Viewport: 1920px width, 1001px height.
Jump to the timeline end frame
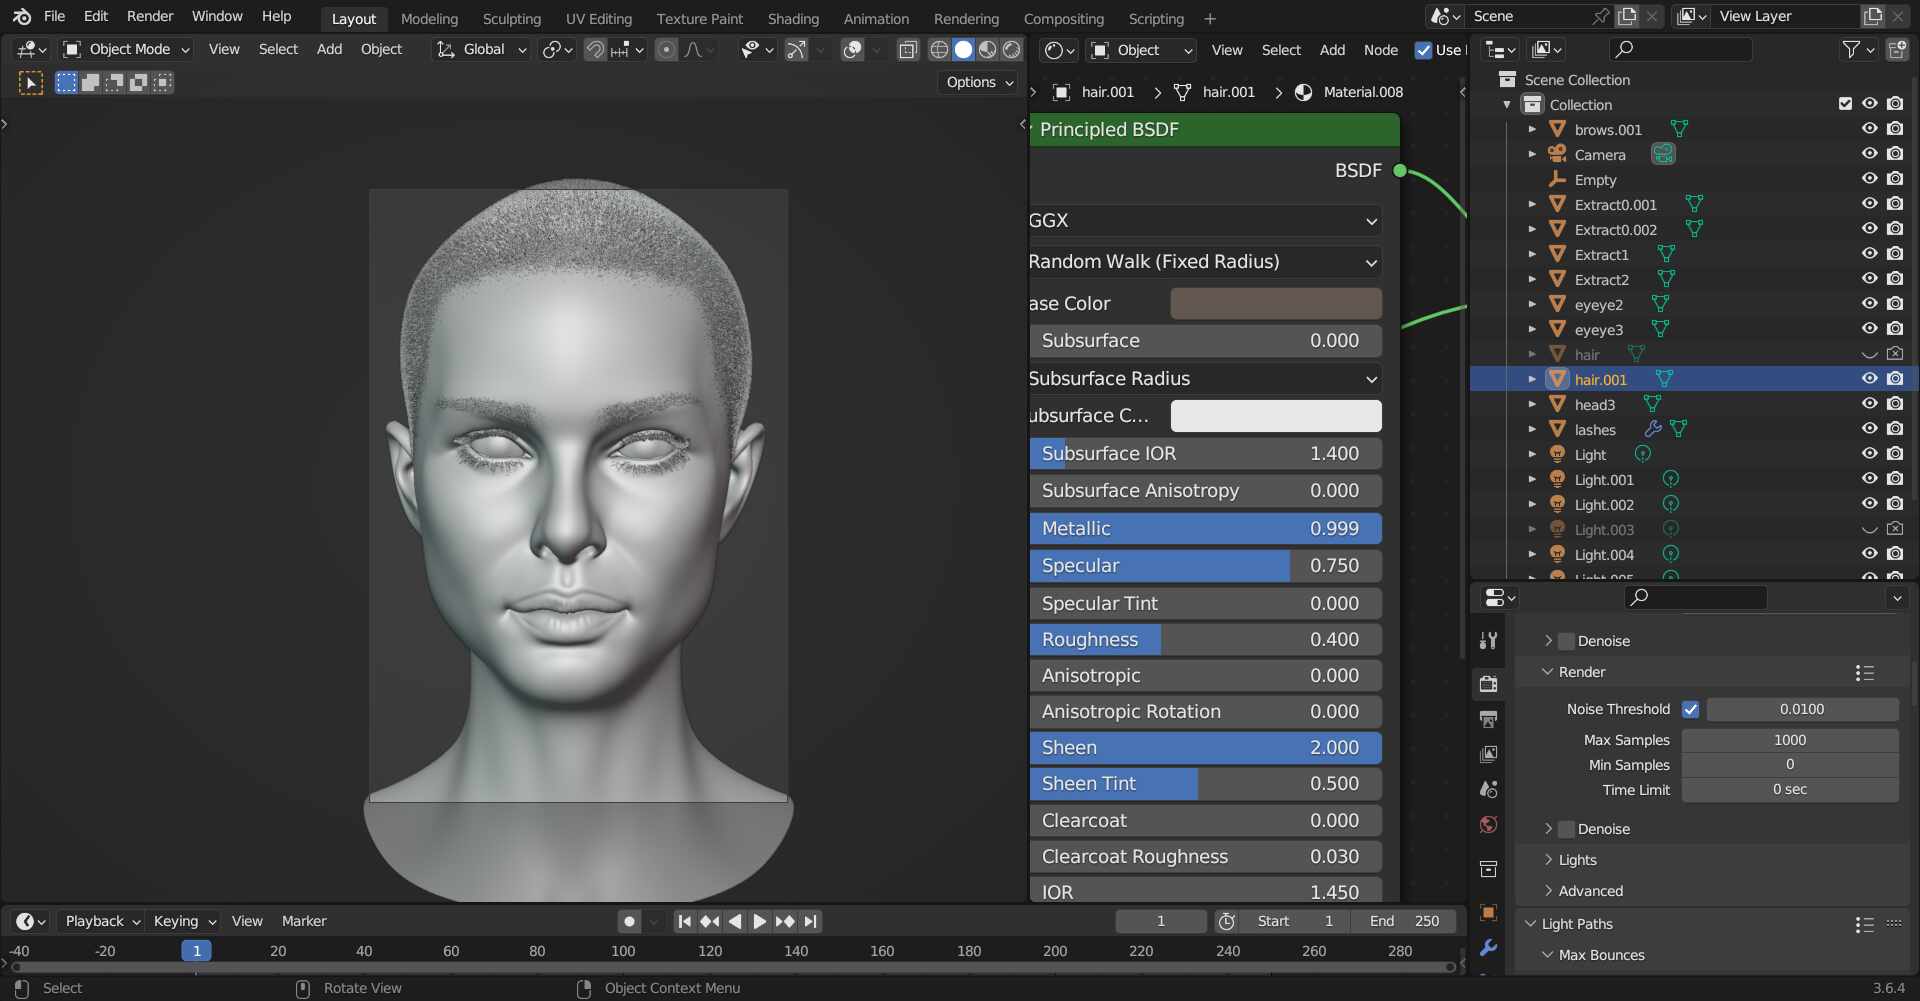(x=811, y=921)
